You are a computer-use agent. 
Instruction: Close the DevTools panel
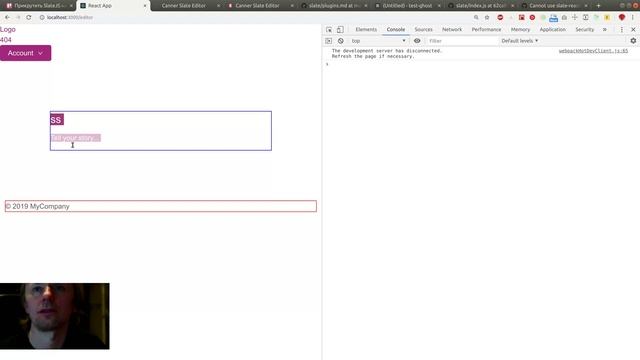[x=633, y=30]
